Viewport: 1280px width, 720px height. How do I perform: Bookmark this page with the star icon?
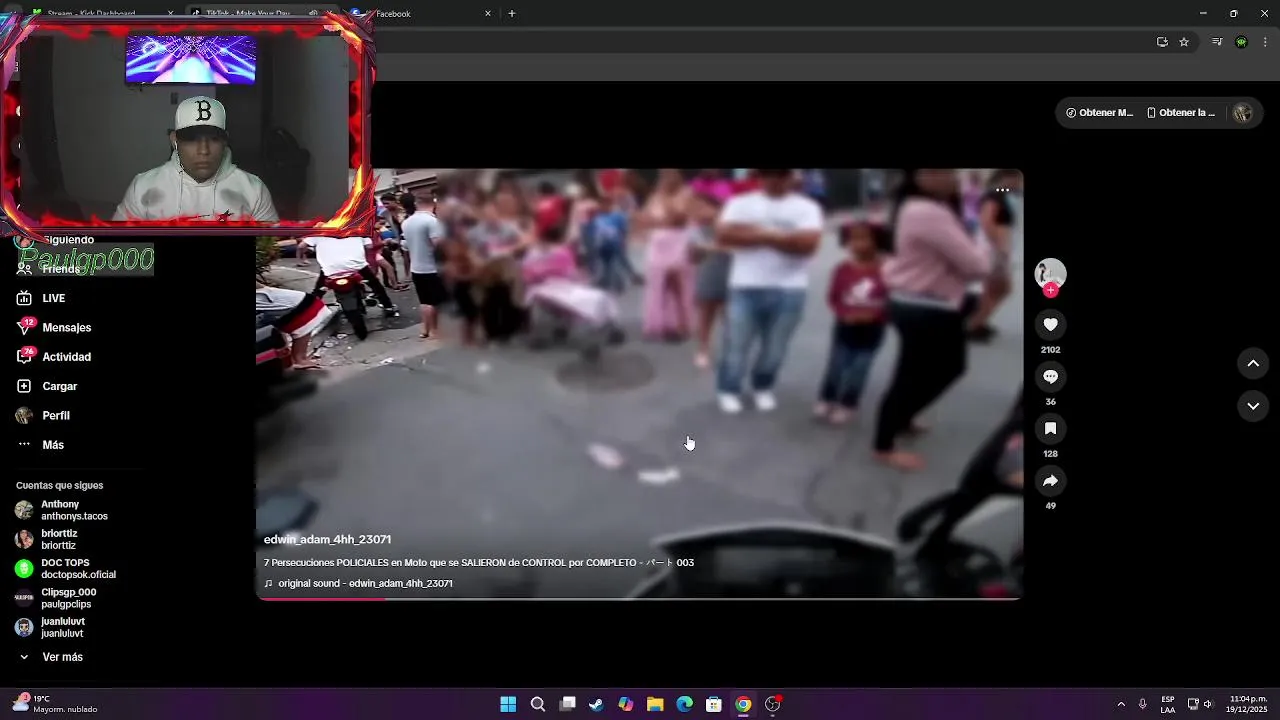coord(1184,42)
